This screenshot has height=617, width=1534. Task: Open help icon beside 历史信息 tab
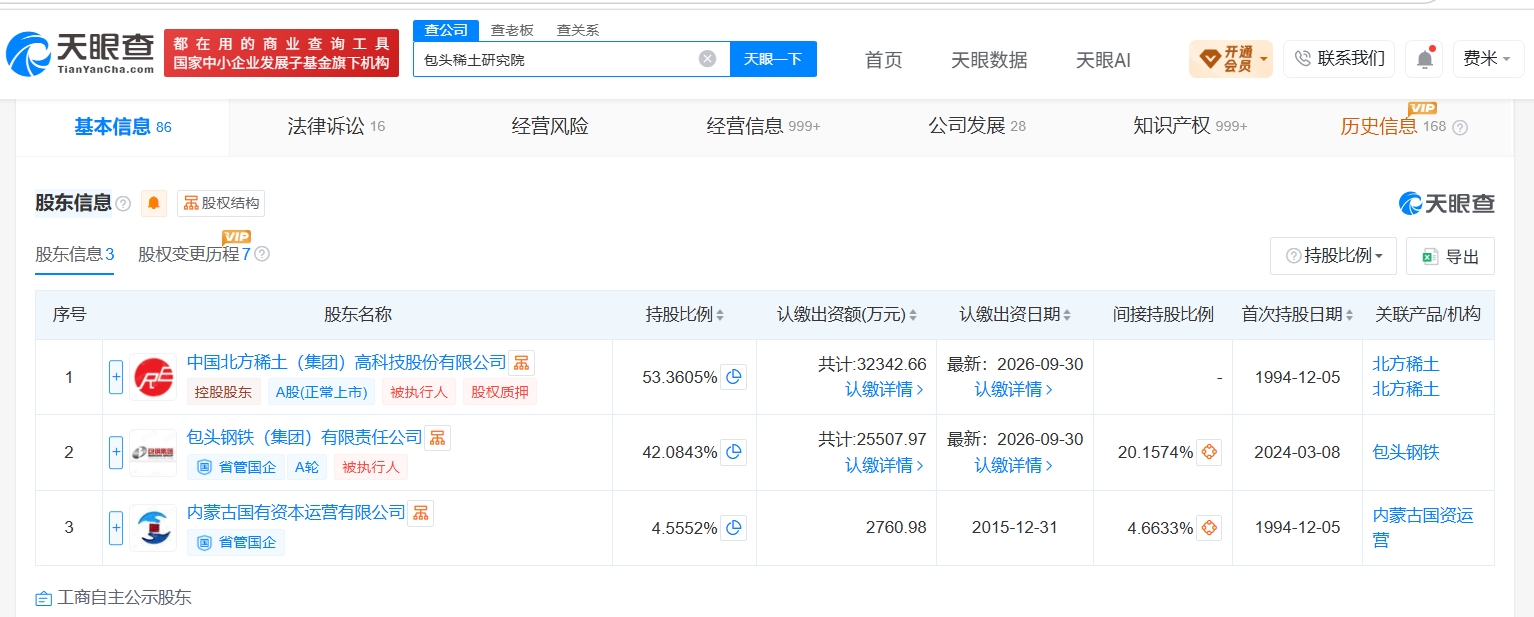(1460, 128)
